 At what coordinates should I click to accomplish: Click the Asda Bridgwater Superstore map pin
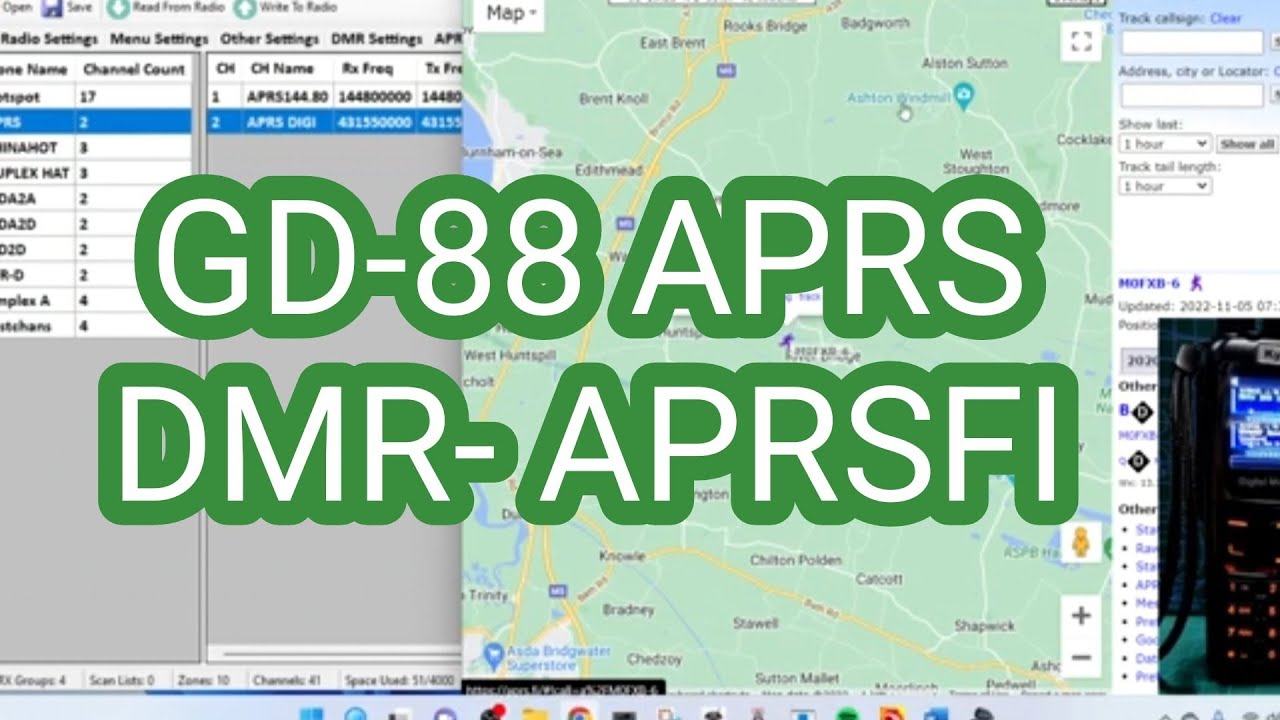pos(491,657)
